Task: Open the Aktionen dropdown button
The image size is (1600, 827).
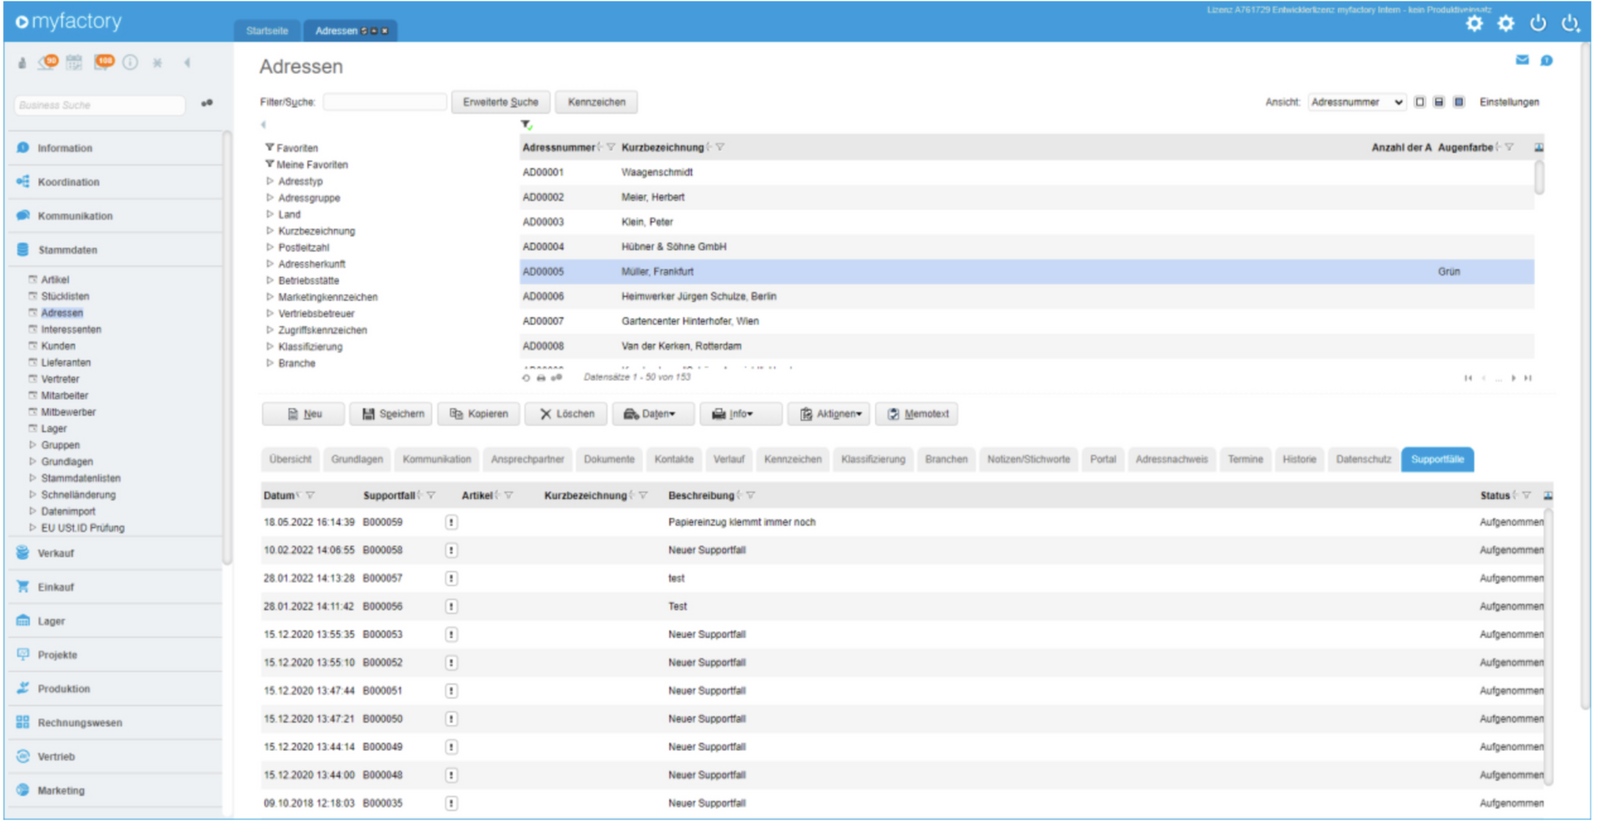Action: click(x=828, y=414)
